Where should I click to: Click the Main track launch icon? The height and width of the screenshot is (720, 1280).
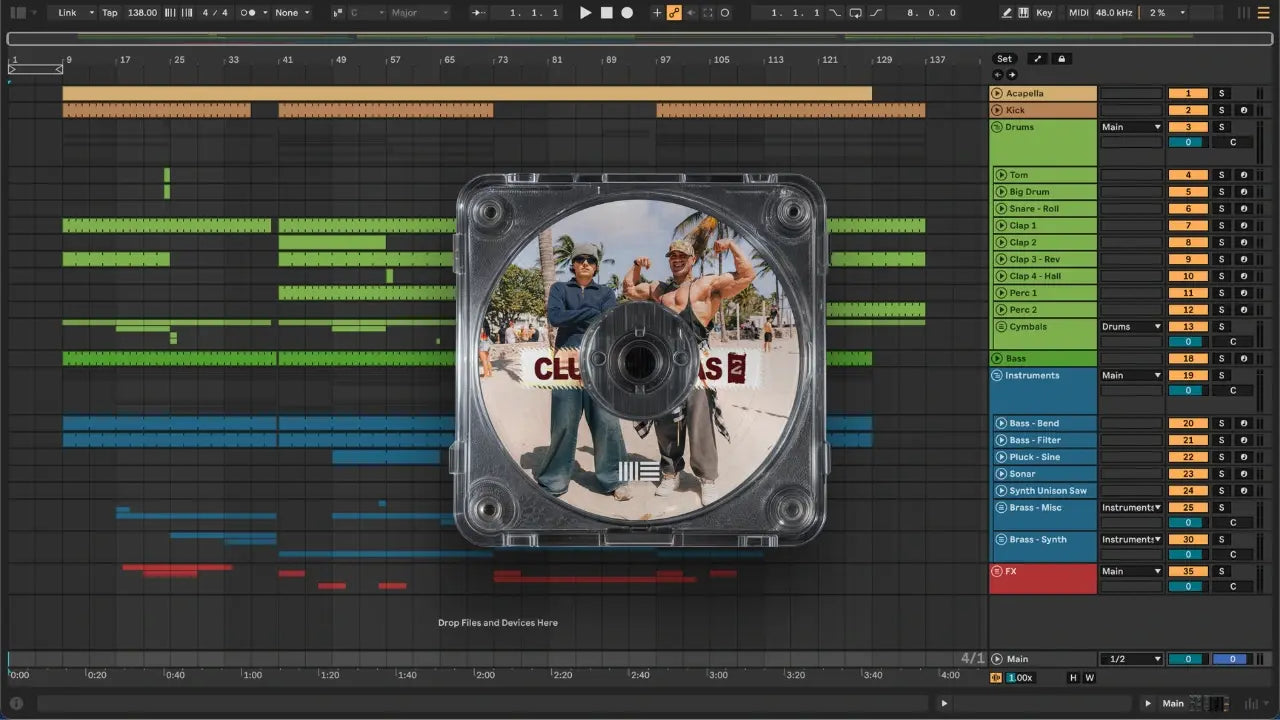(997, 659)
